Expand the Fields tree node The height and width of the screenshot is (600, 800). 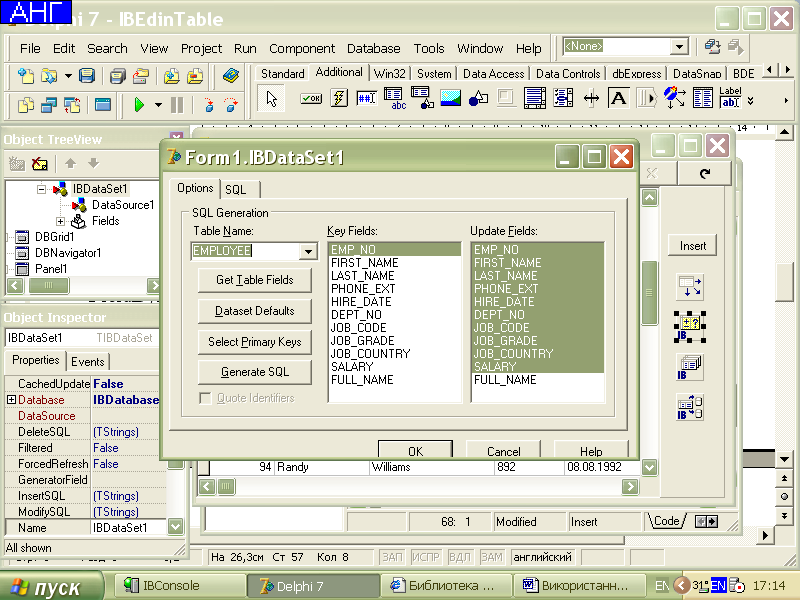tap(60, 221)
